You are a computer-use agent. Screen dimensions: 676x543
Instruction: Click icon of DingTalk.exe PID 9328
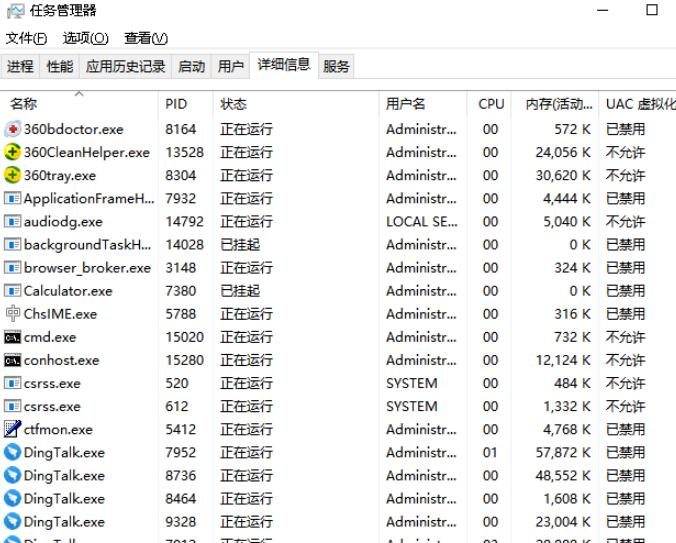pyautogui.click(x=13, y=521)
